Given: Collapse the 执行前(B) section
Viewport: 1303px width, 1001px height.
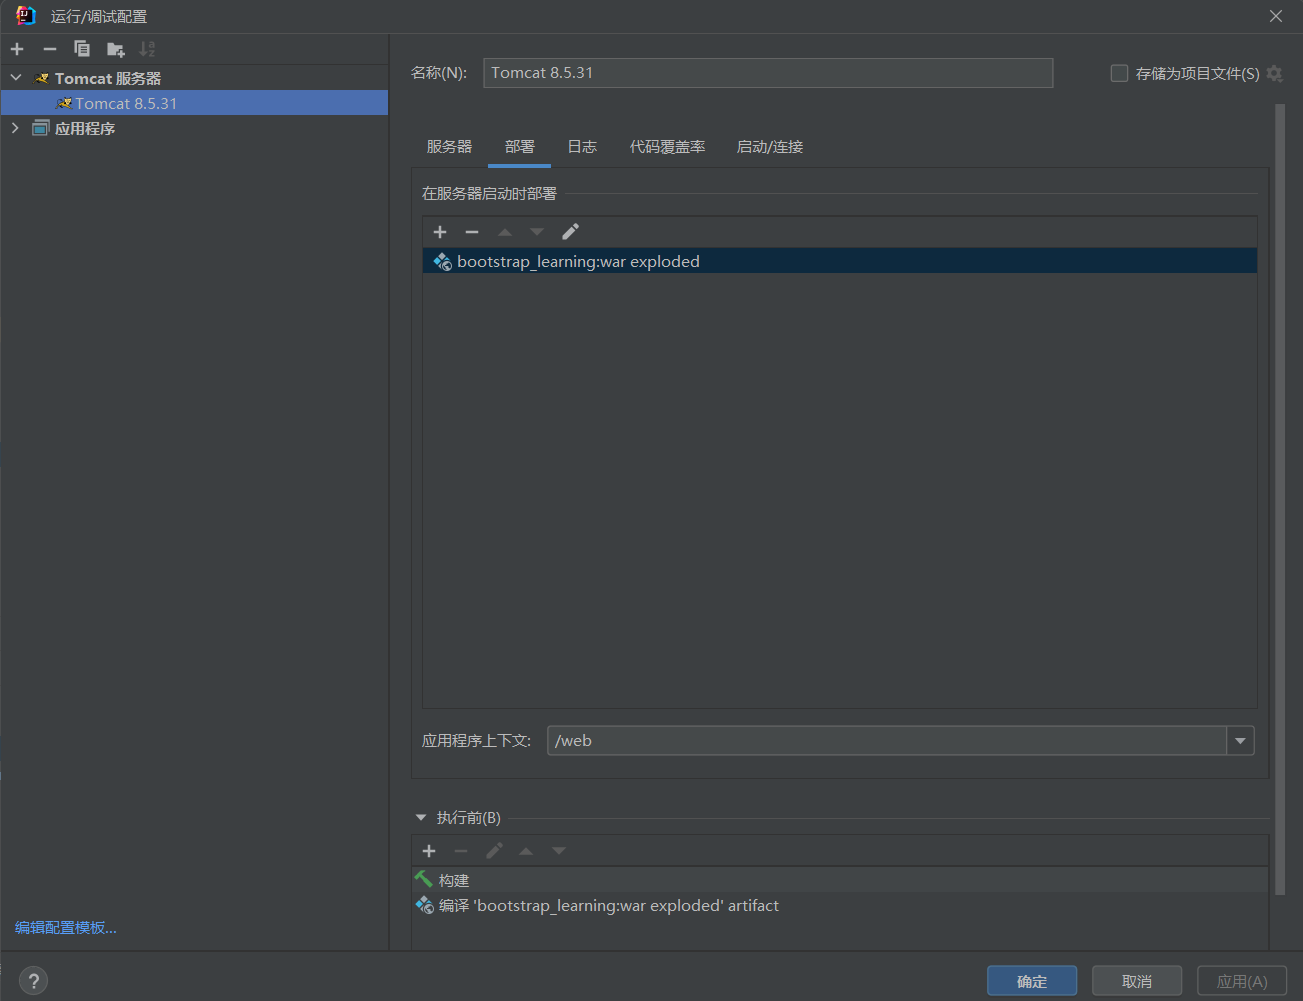Looking at the screenshot, I should (x=420, y=818).
